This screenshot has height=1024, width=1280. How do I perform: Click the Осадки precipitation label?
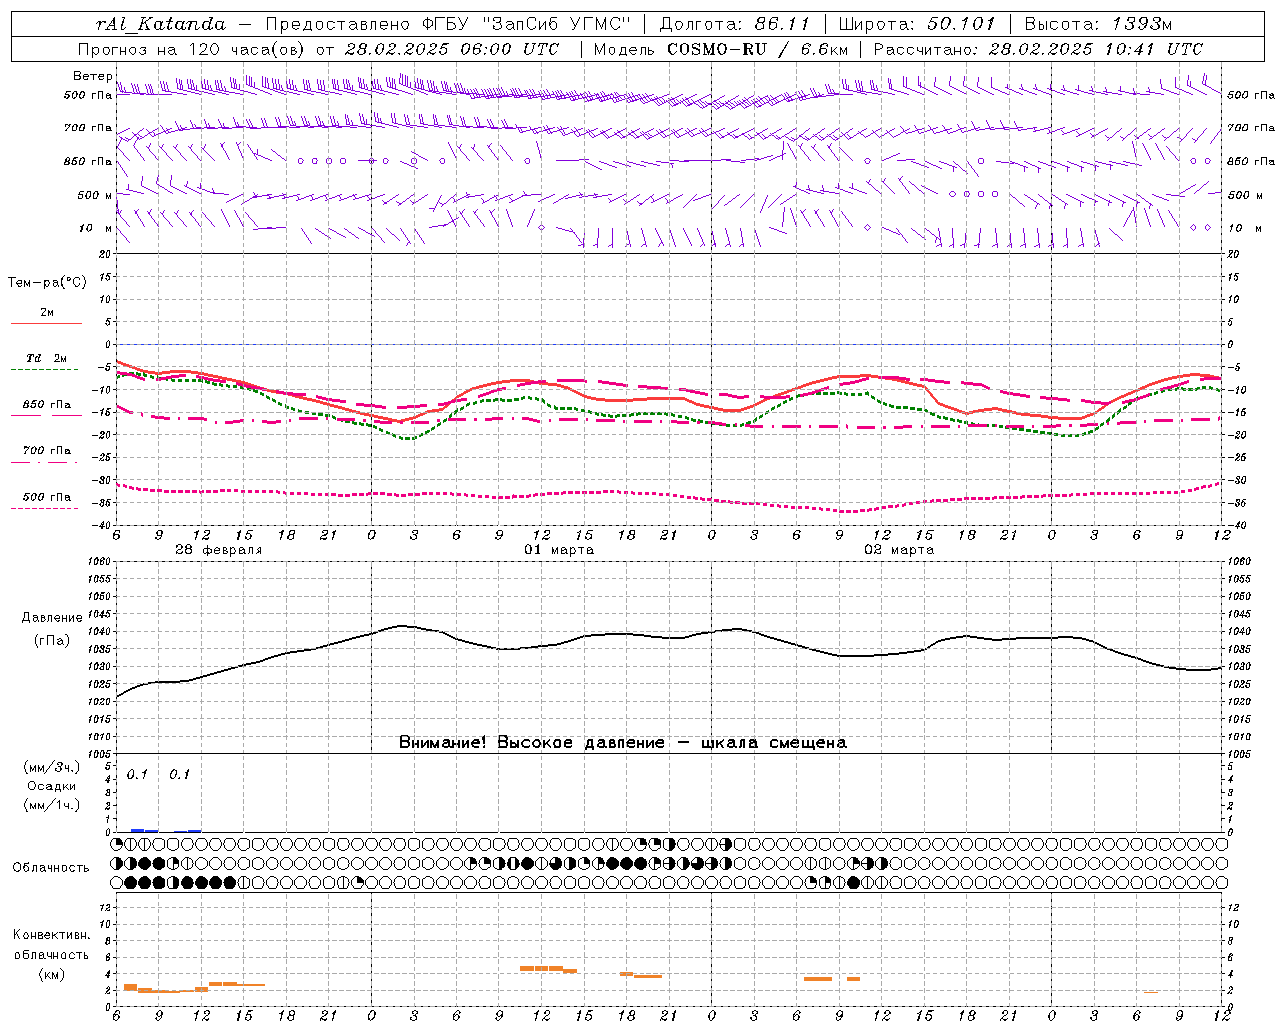tap(51, 786)
